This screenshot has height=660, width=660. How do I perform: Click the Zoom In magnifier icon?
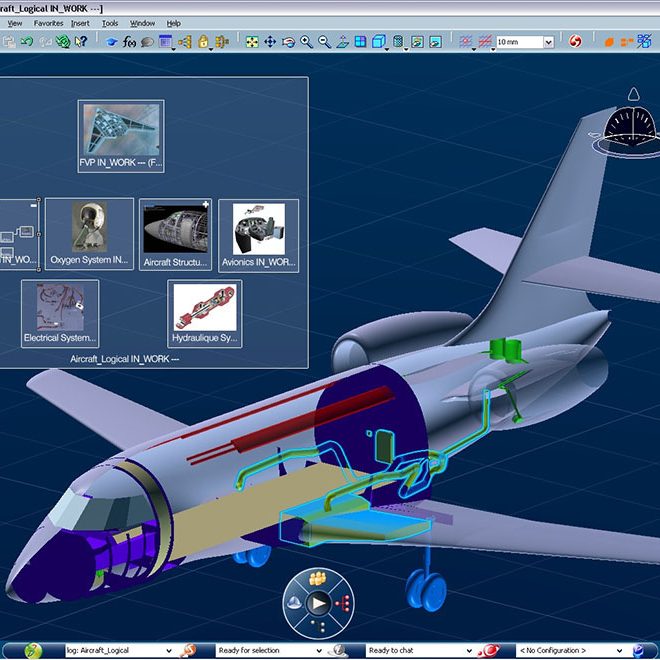click(x=306, y=42)
